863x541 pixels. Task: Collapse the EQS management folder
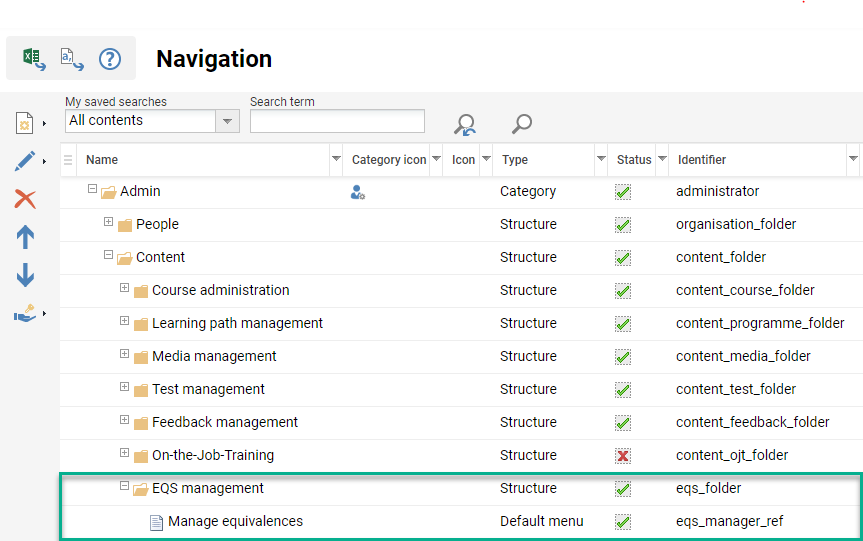pos(125,487)
